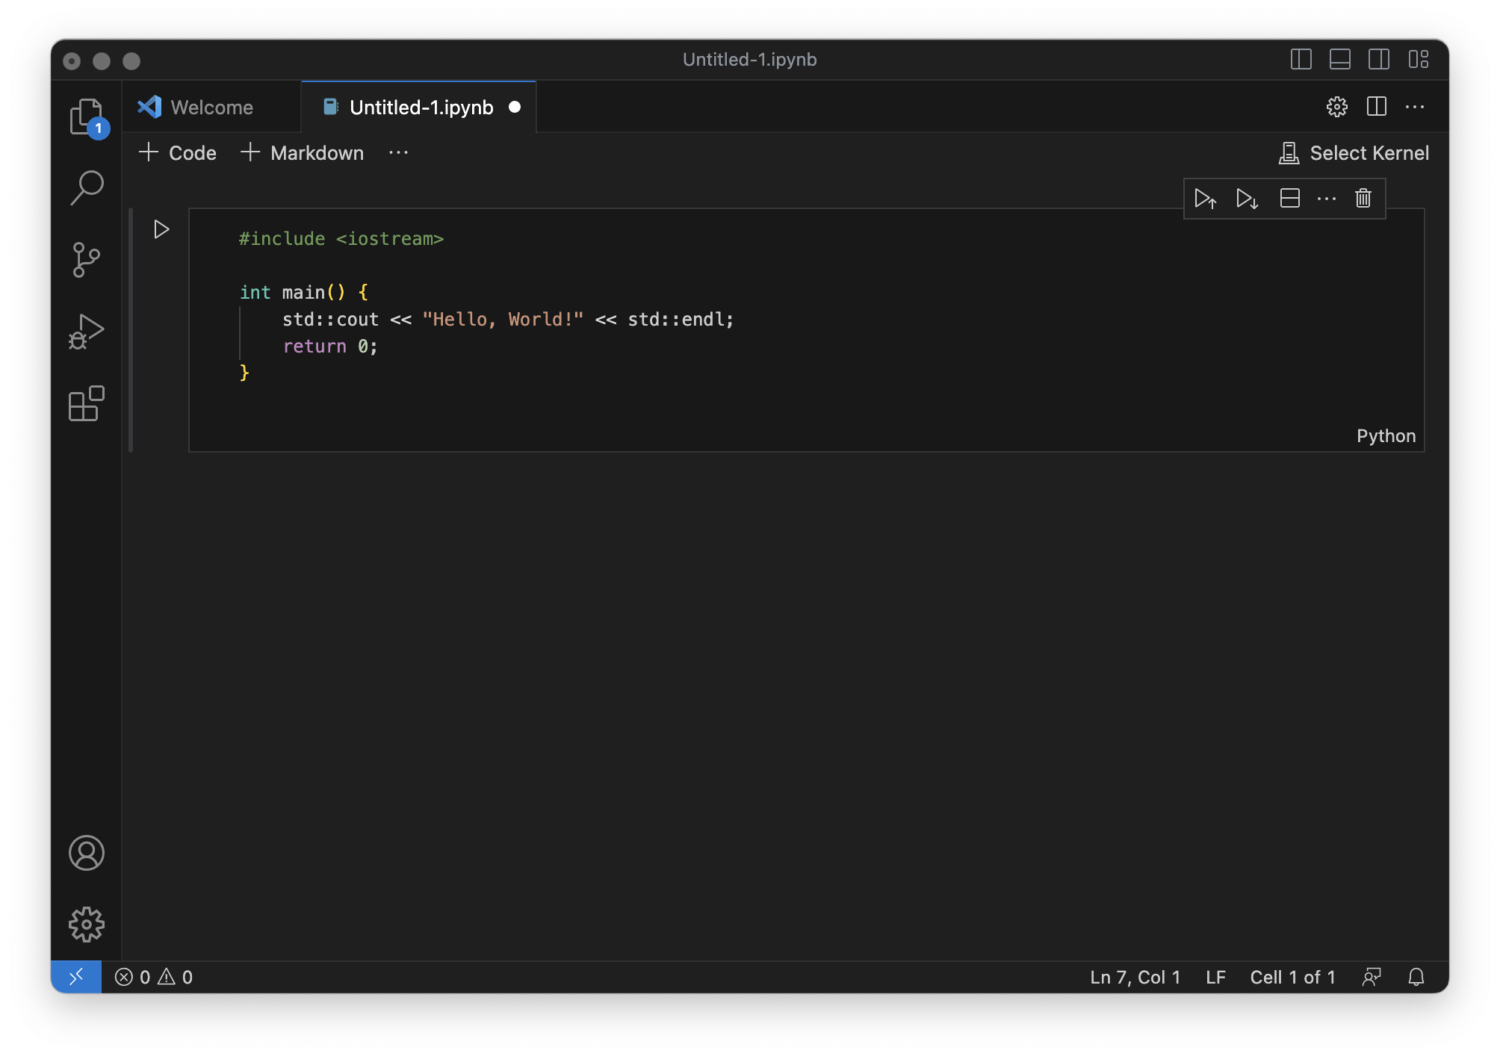Add a new Code cell
Viewport: 1500px width, 1056px height.
pyautogui.click(x=176, y=152)
